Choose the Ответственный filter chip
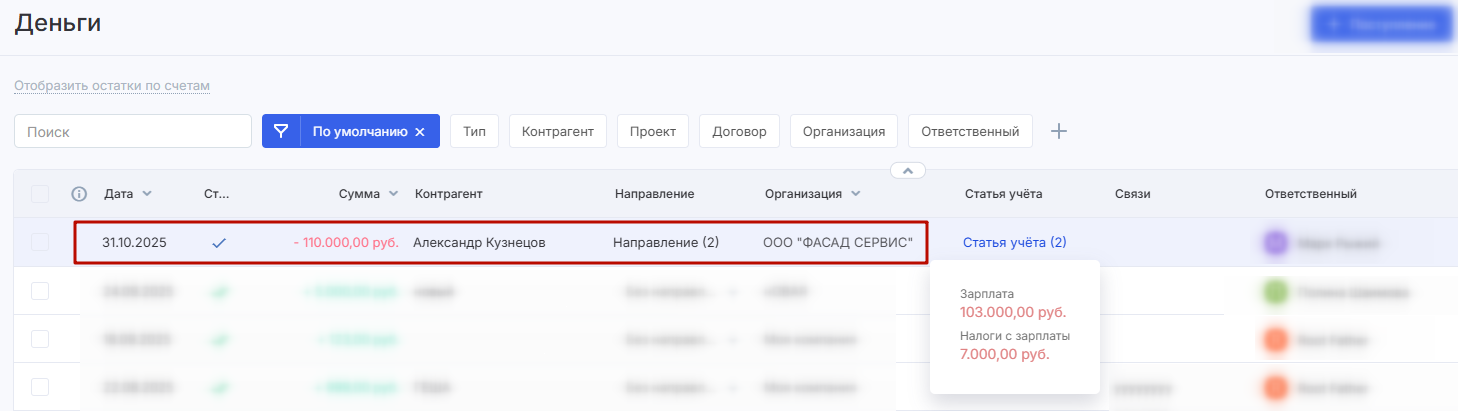Image resolution: width=1458 pixels, height=411 pixels. point(970,131)
